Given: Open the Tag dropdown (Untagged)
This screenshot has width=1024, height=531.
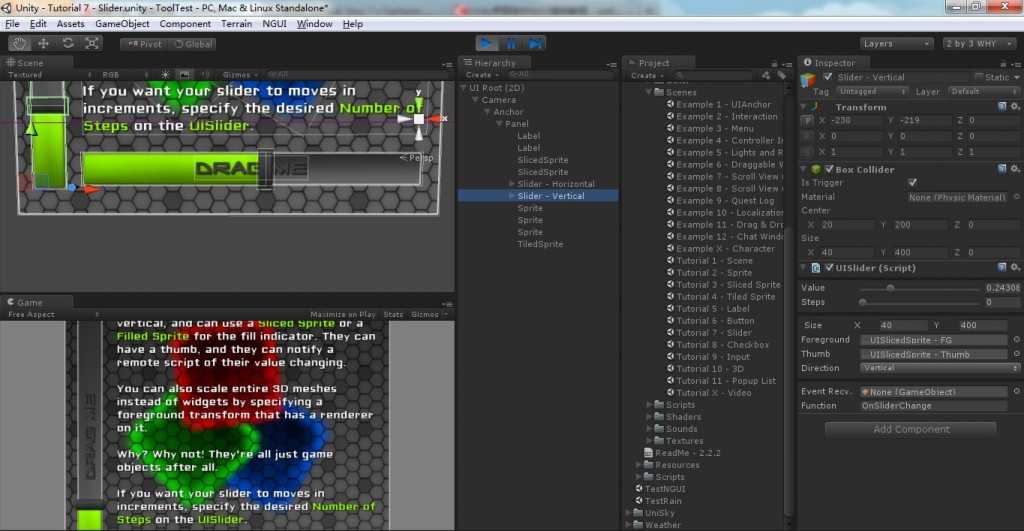Looking at the screenshot, I should [872, 91].
